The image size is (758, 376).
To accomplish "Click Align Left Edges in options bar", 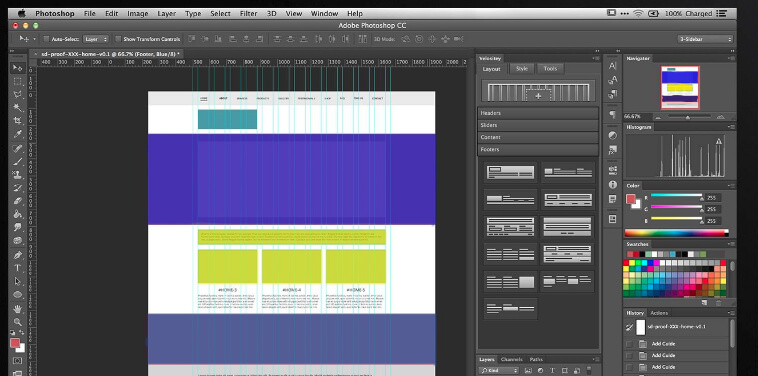I will point(233,39).
